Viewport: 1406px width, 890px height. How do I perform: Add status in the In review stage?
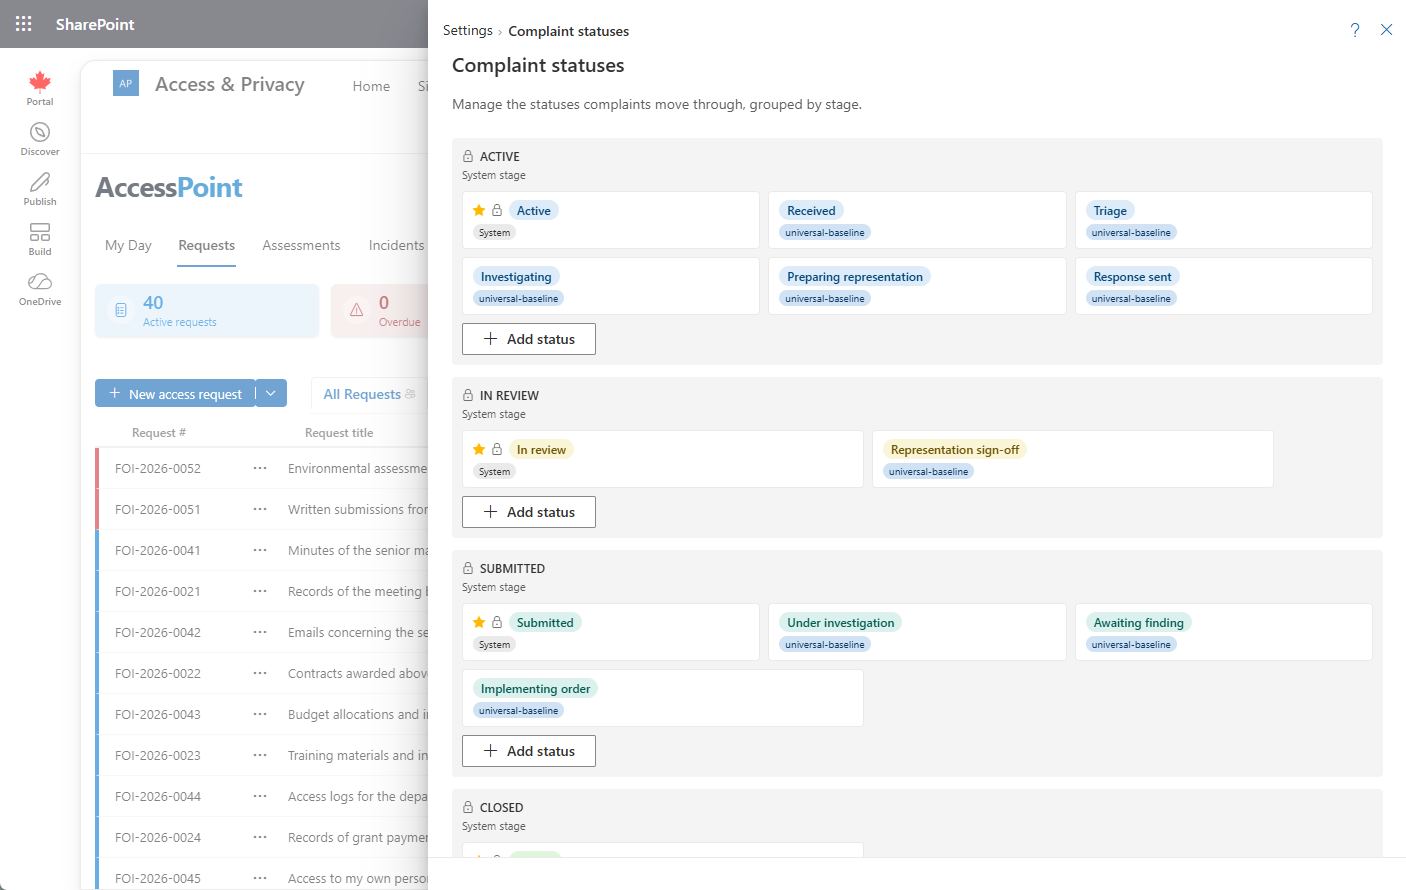point(529,512)
